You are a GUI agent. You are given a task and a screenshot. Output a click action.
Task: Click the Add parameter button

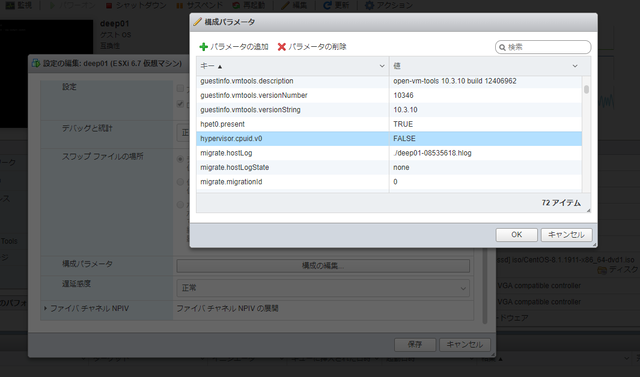pyautogui.click(x=234, y=47)
